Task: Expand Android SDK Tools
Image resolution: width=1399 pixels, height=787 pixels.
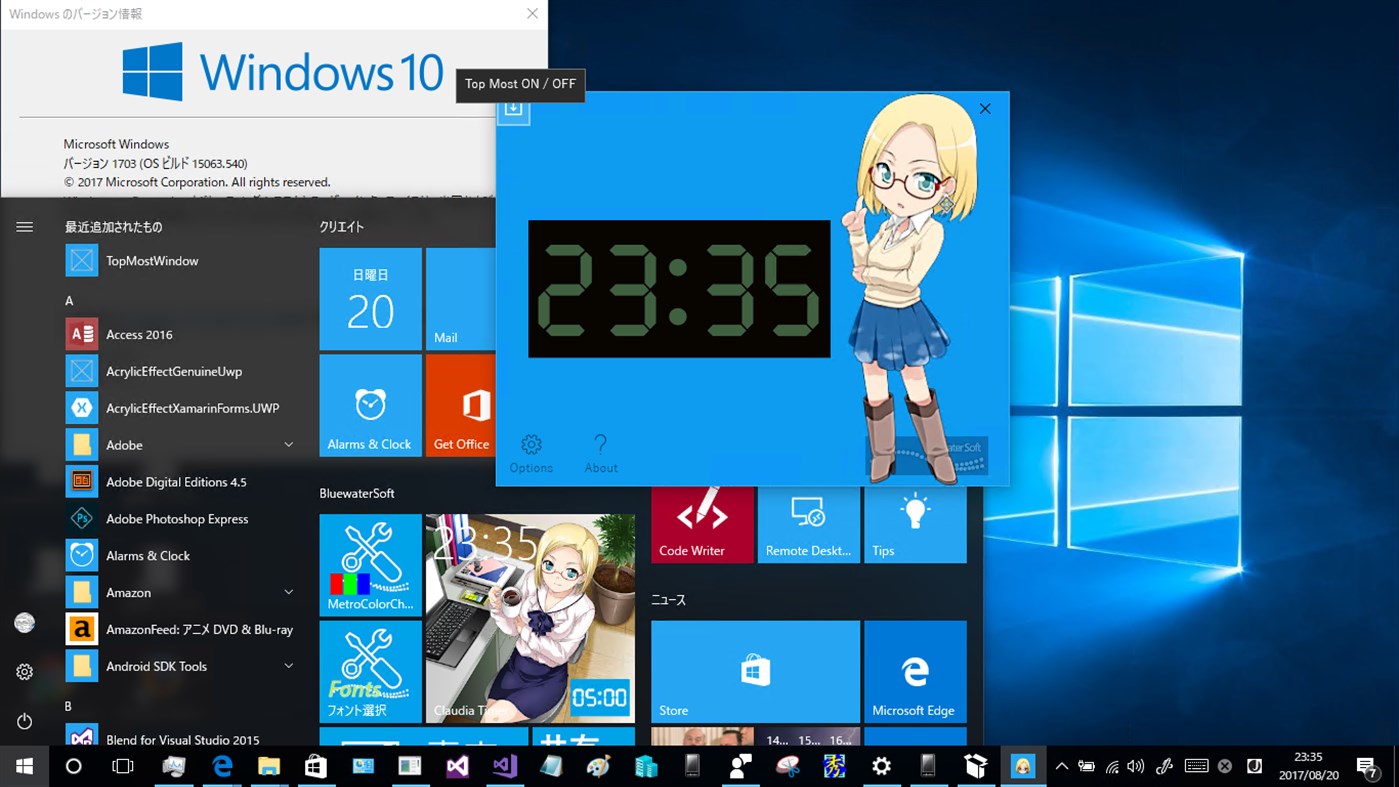Action: coord(288,665)
